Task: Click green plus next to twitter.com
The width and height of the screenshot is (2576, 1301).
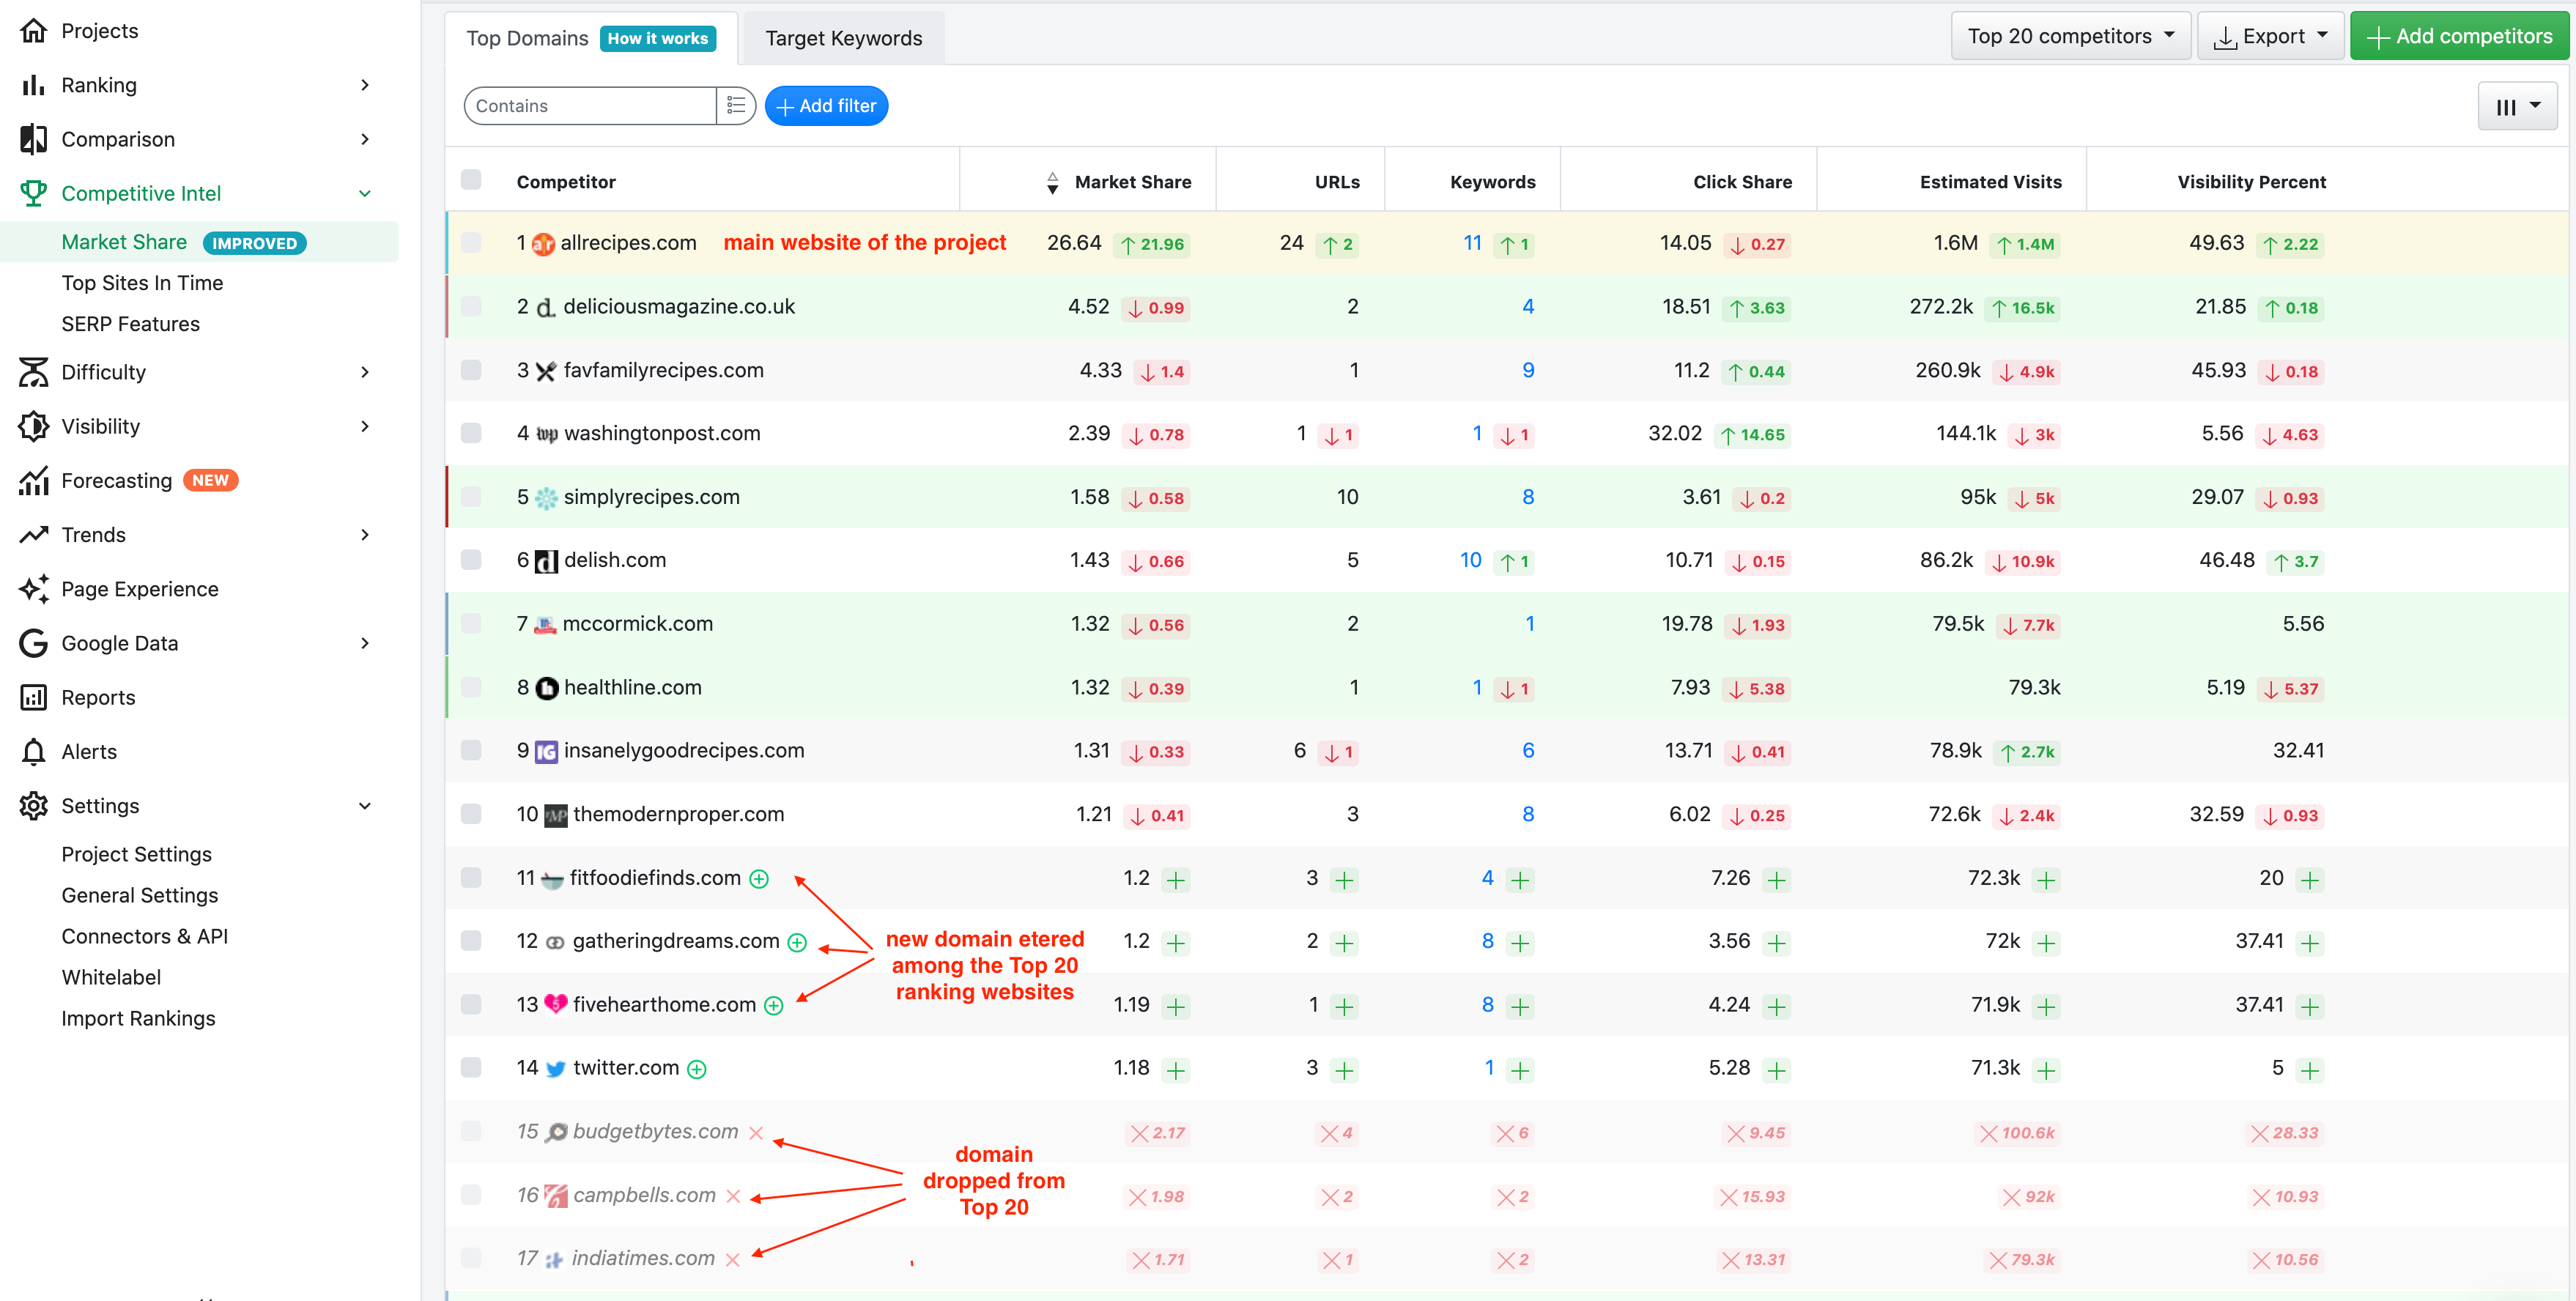Action: pyautogui.click(x=697, y=1069)
